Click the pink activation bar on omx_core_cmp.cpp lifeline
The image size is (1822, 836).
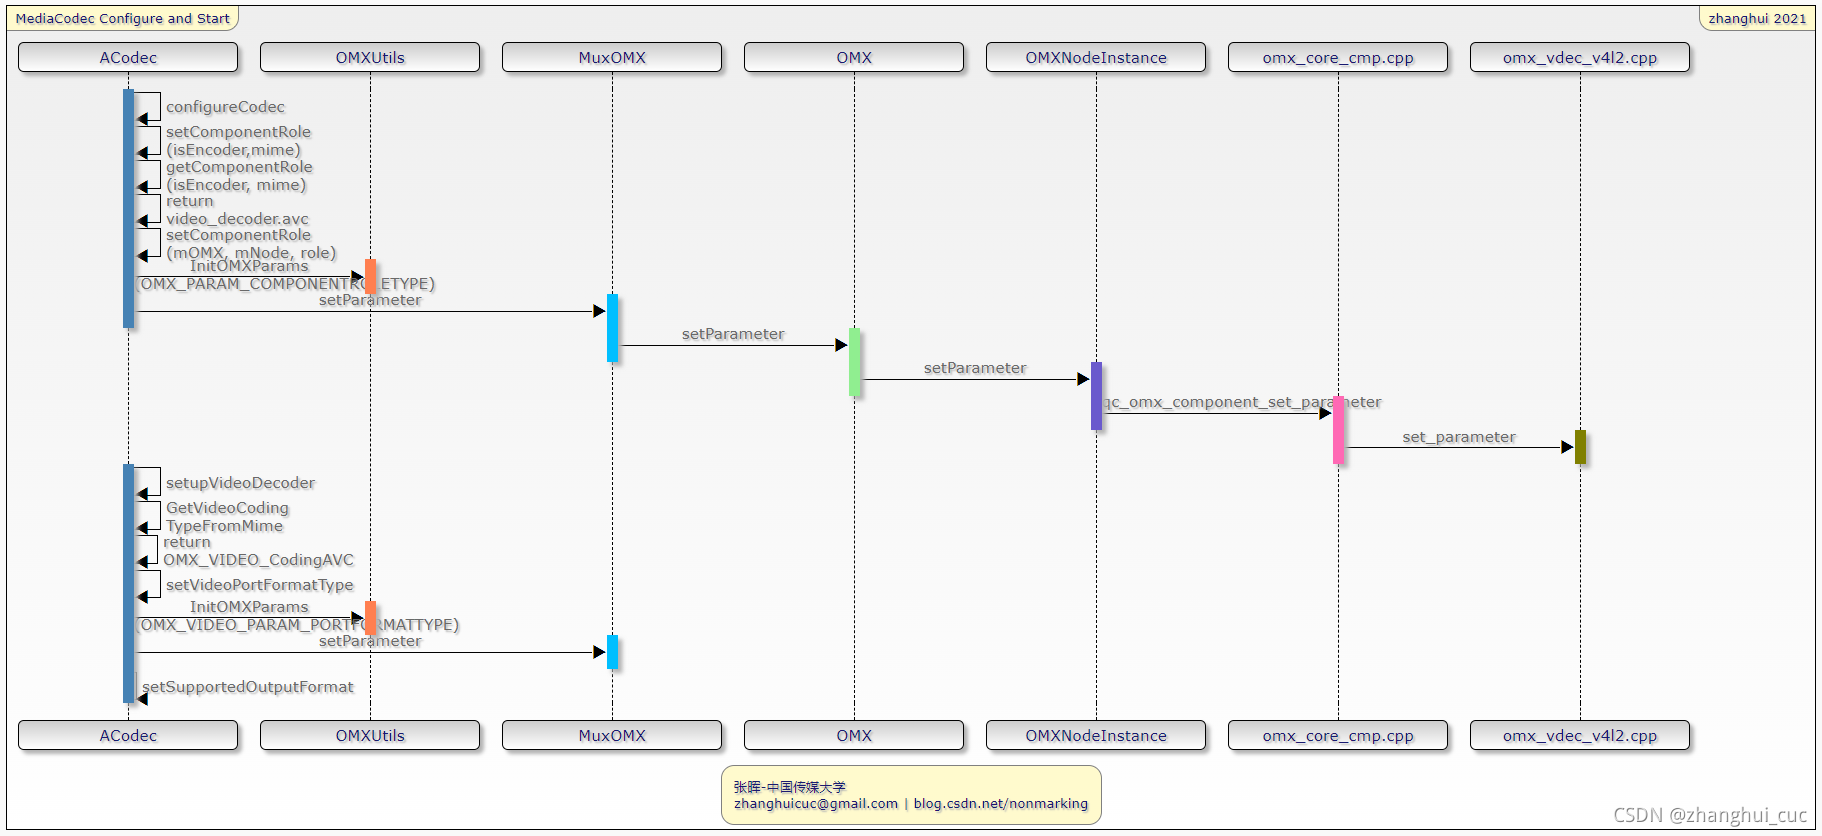[x=1338, y=430]
